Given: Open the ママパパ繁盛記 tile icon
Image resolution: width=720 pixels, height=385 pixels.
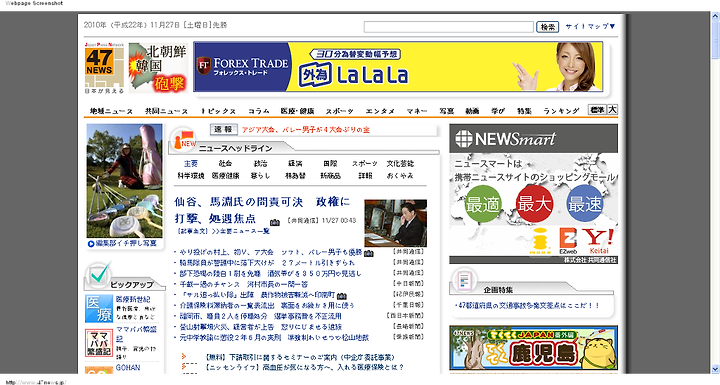Looking at the screenshot, I should pyautogui.click(x=99, y=343).
